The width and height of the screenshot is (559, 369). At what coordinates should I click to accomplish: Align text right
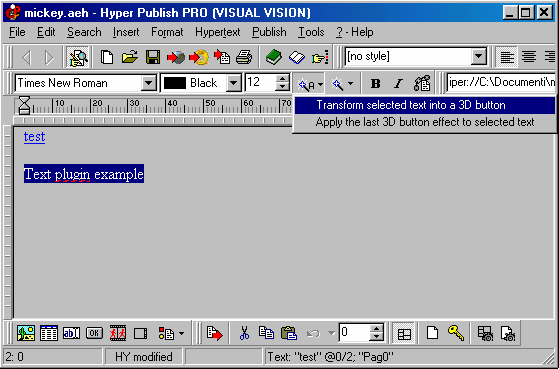coord(550,57)
